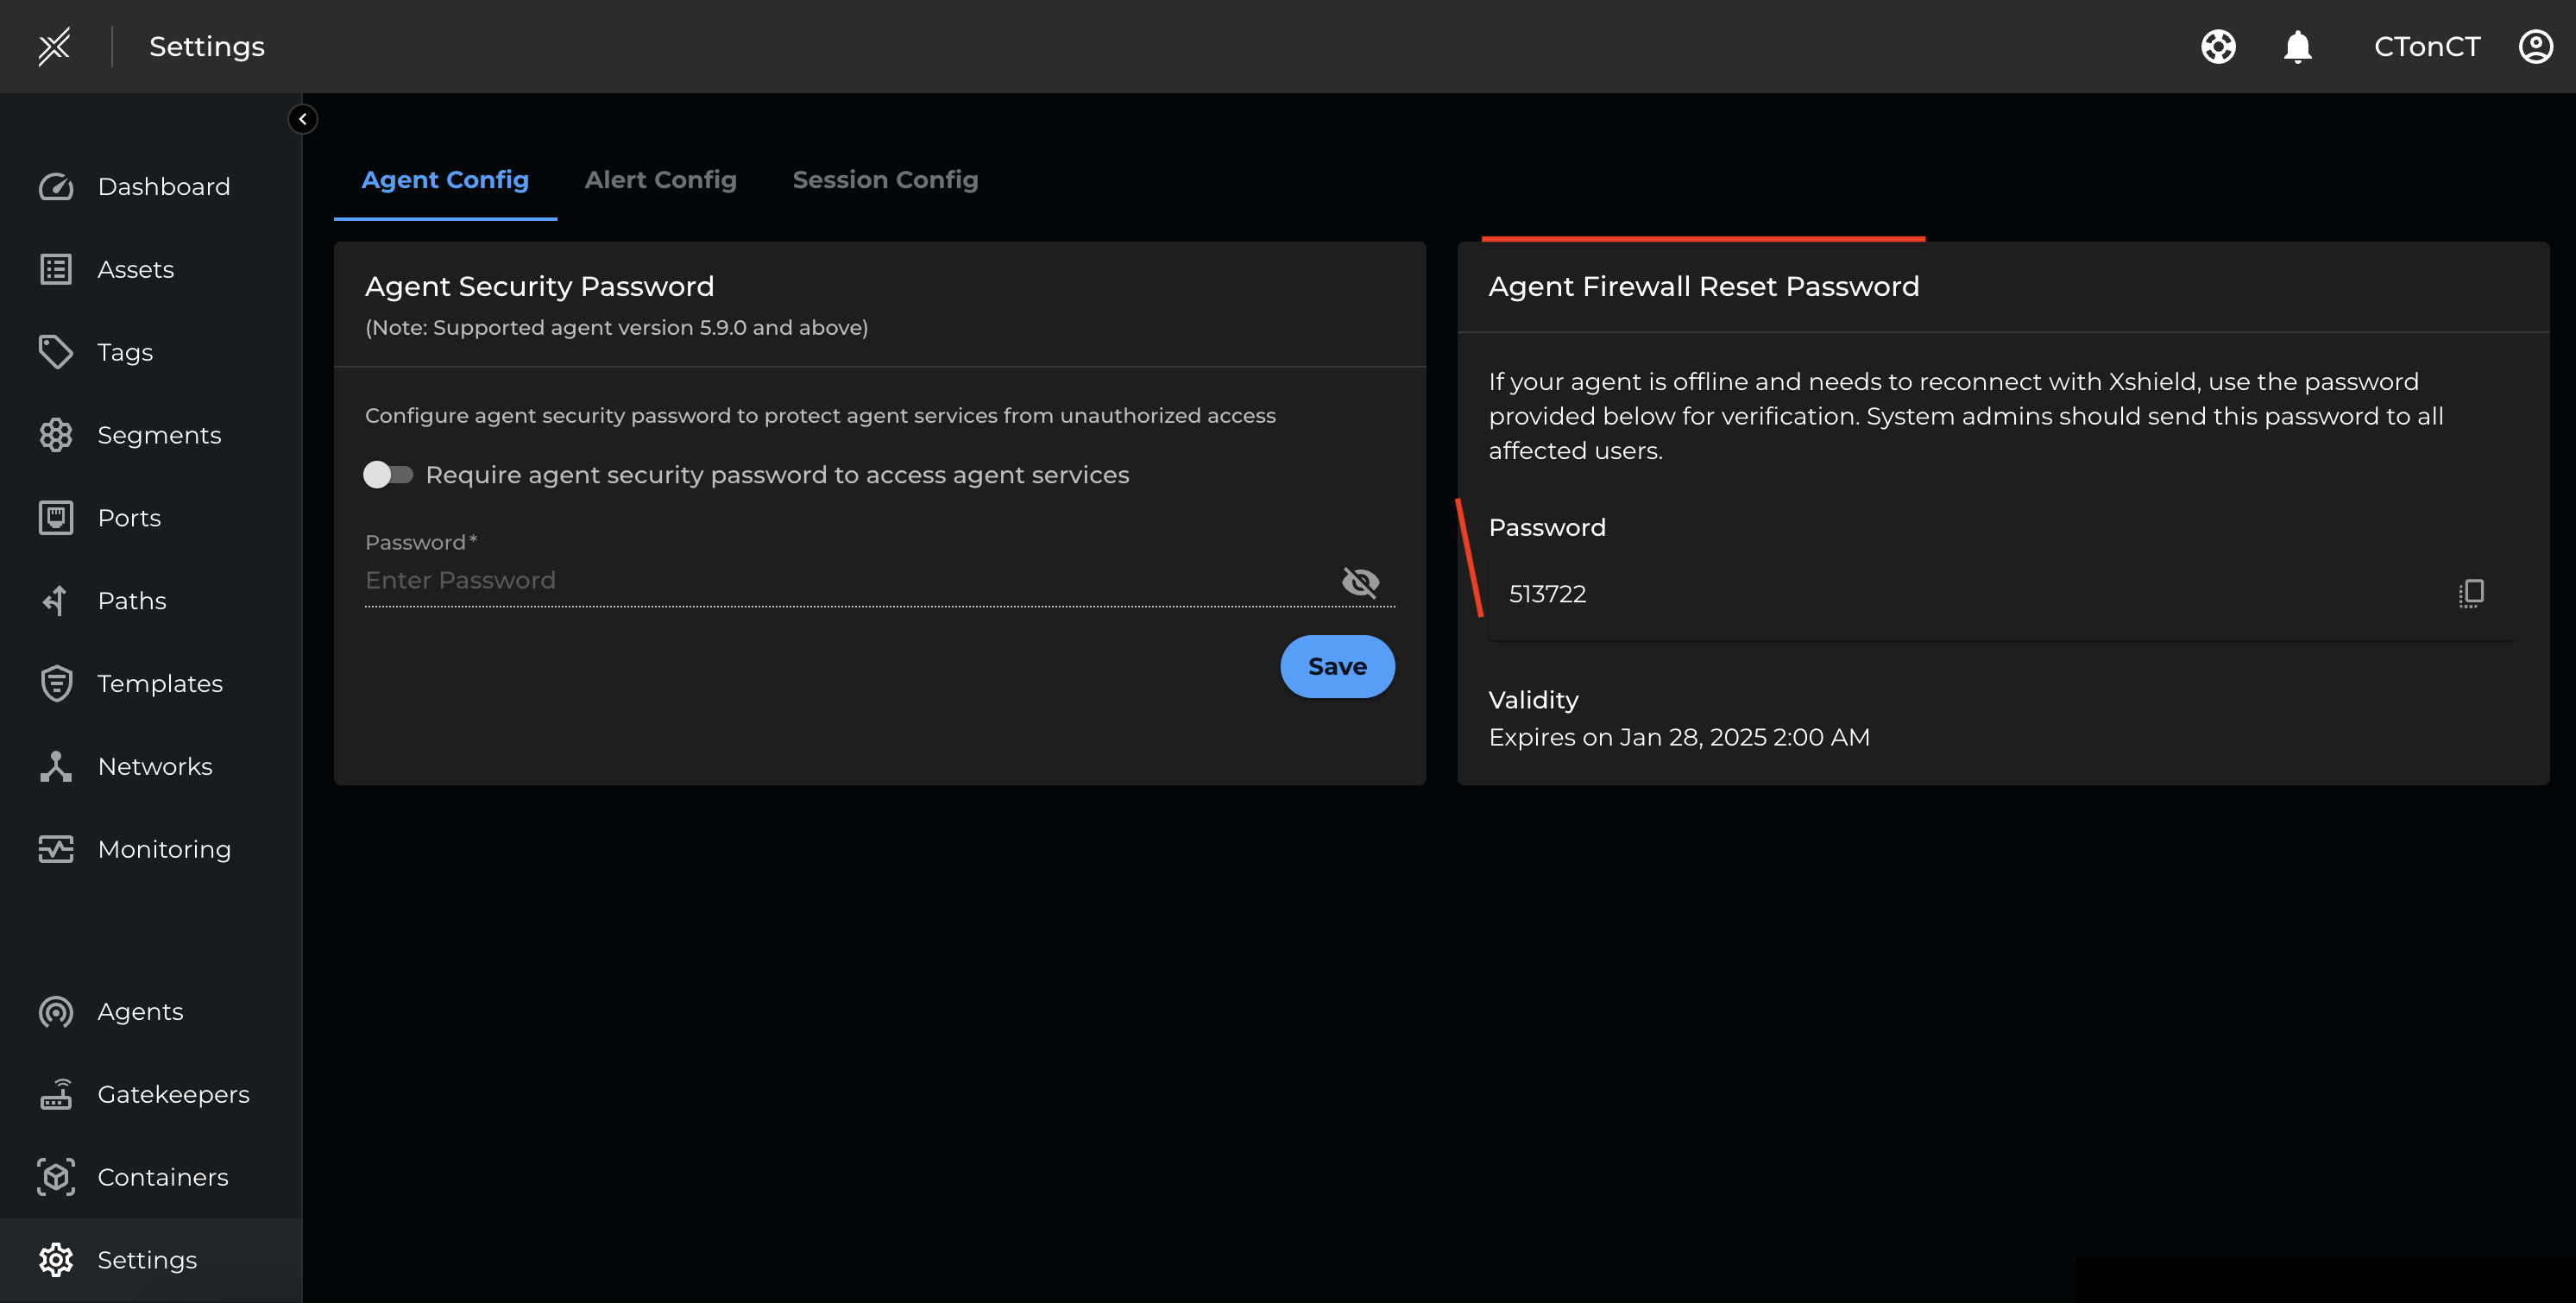Select the Assets sidebar icon
This screenshot has height=1303, width=2576.
pos(56,268)
